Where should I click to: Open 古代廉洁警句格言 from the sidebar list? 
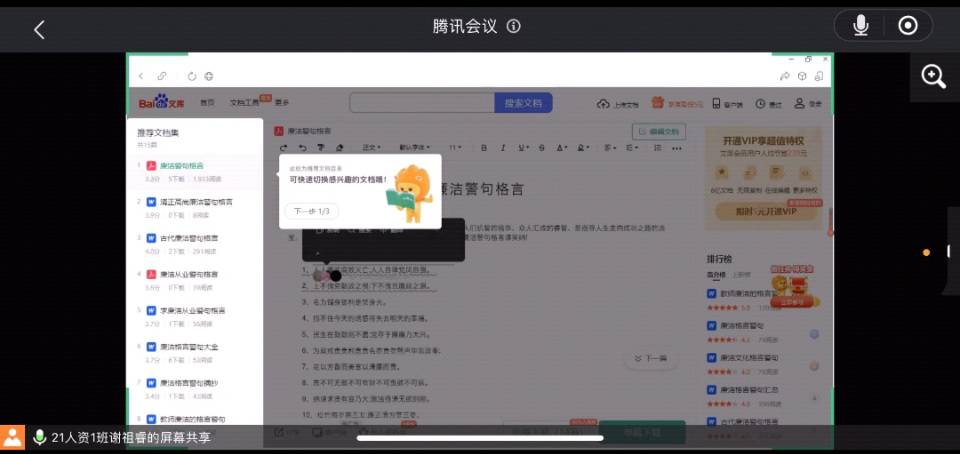coord(188,238)
